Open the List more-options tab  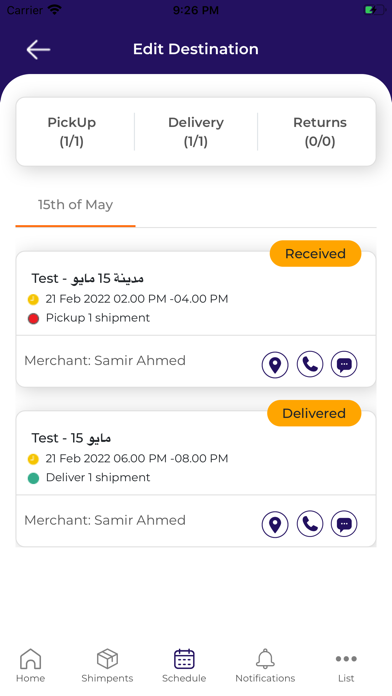[x=346, y=665]
